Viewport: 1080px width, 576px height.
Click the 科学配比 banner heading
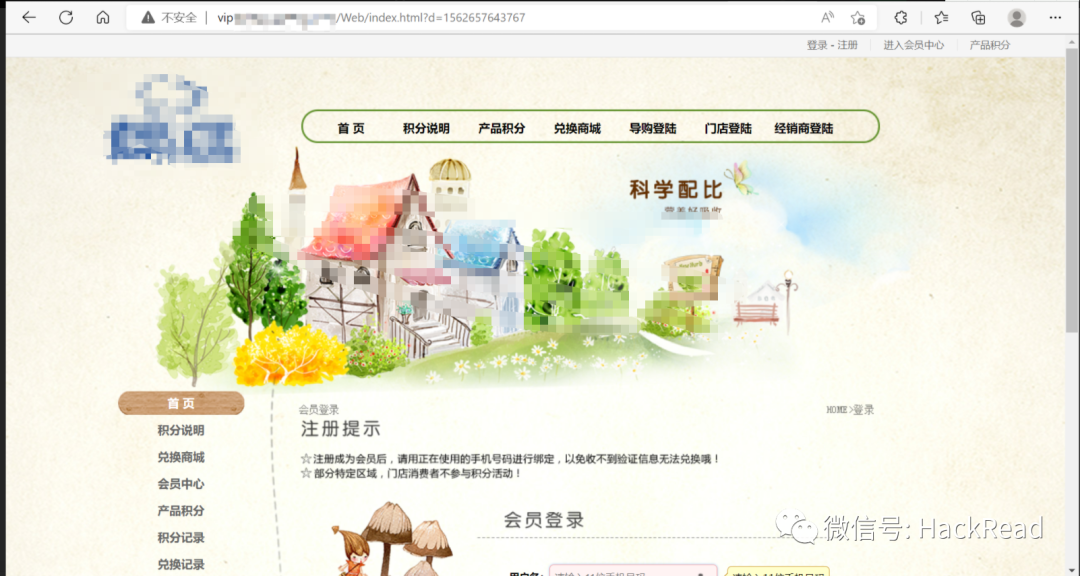tap(676, 189)
